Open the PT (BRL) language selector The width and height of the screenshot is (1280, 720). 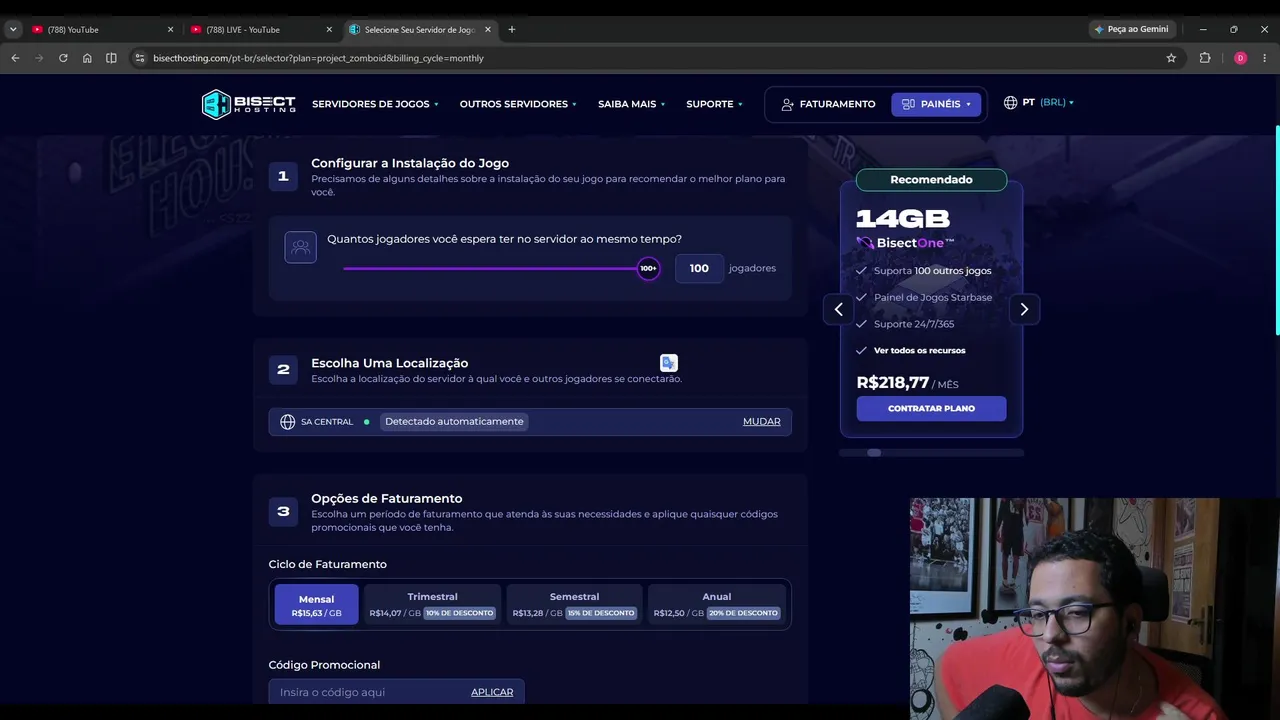(x=1039, y=102)
